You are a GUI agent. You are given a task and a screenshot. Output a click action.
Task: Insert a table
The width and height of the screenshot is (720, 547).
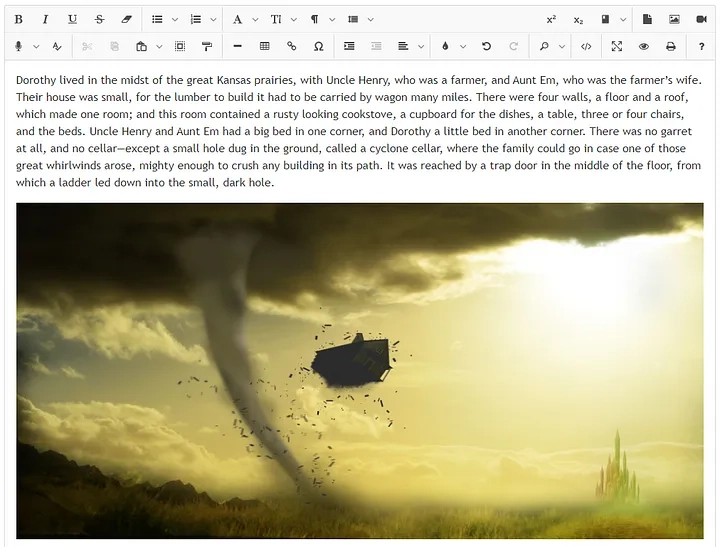(264, 46)
